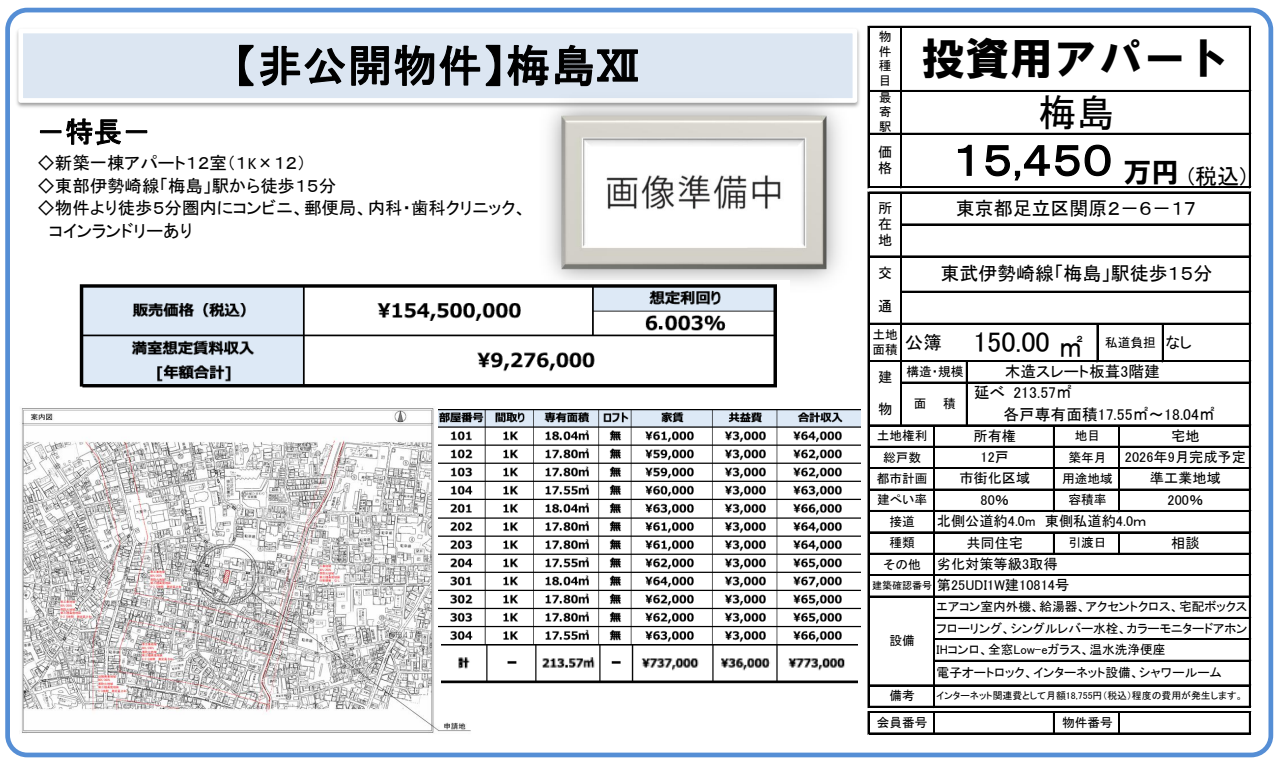This screenshot has height=758, width=1277.
Task: Click the north compass icon on map
Action: point(399,417)
